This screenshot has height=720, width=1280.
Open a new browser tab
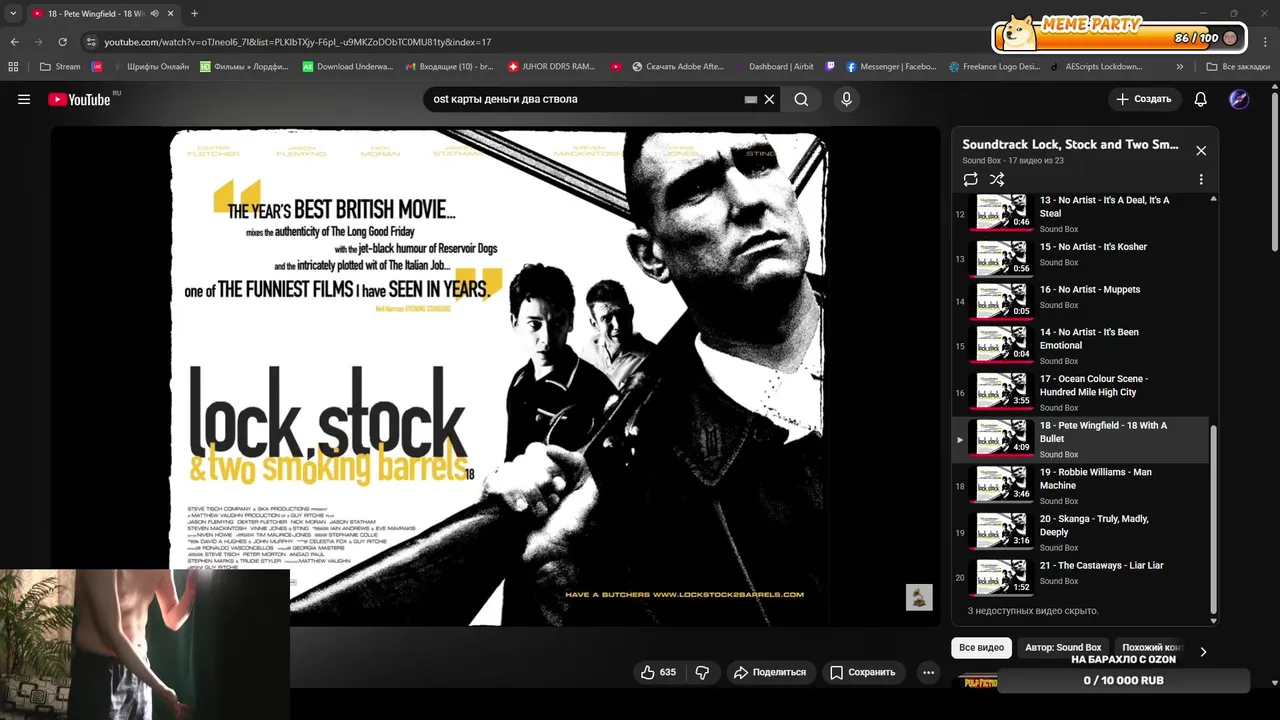tap(194, 14)
